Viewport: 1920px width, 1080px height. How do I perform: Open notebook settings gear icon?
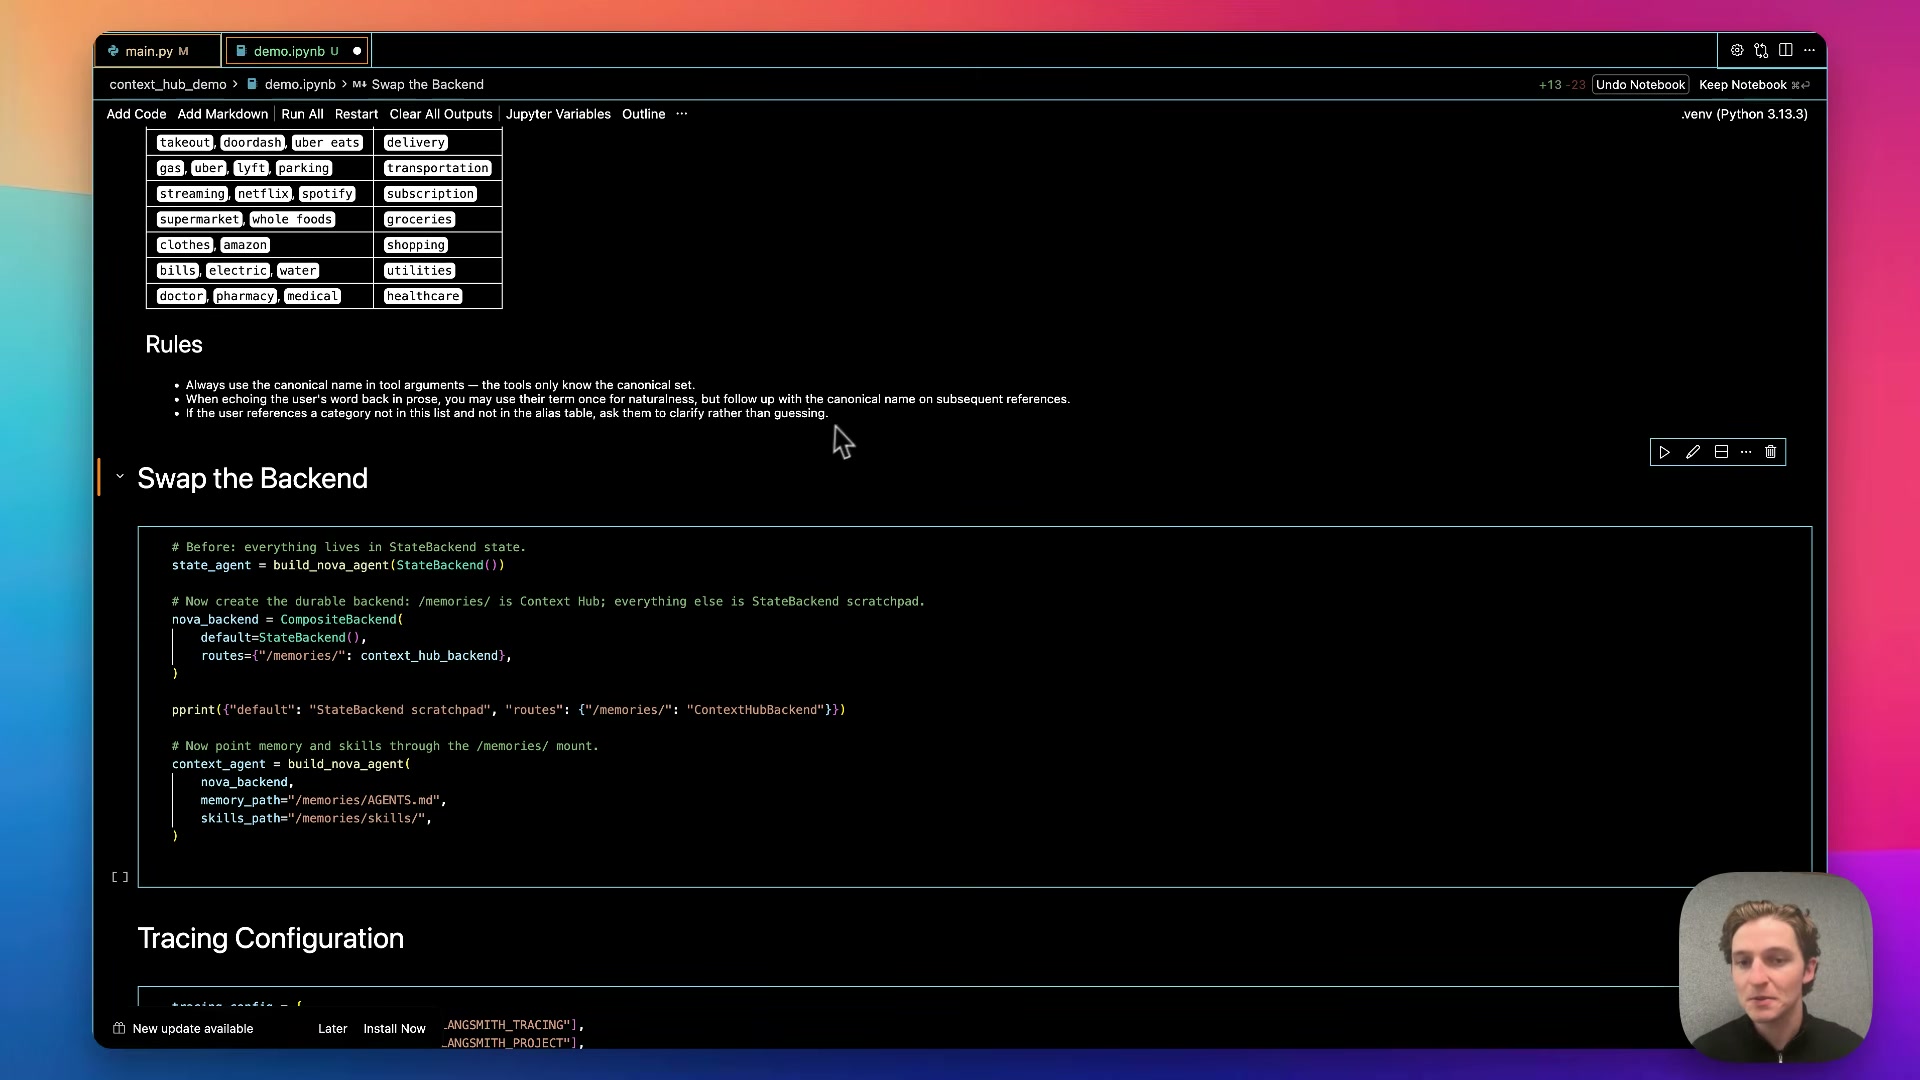pyautogui.click(x=1737, y=50)
